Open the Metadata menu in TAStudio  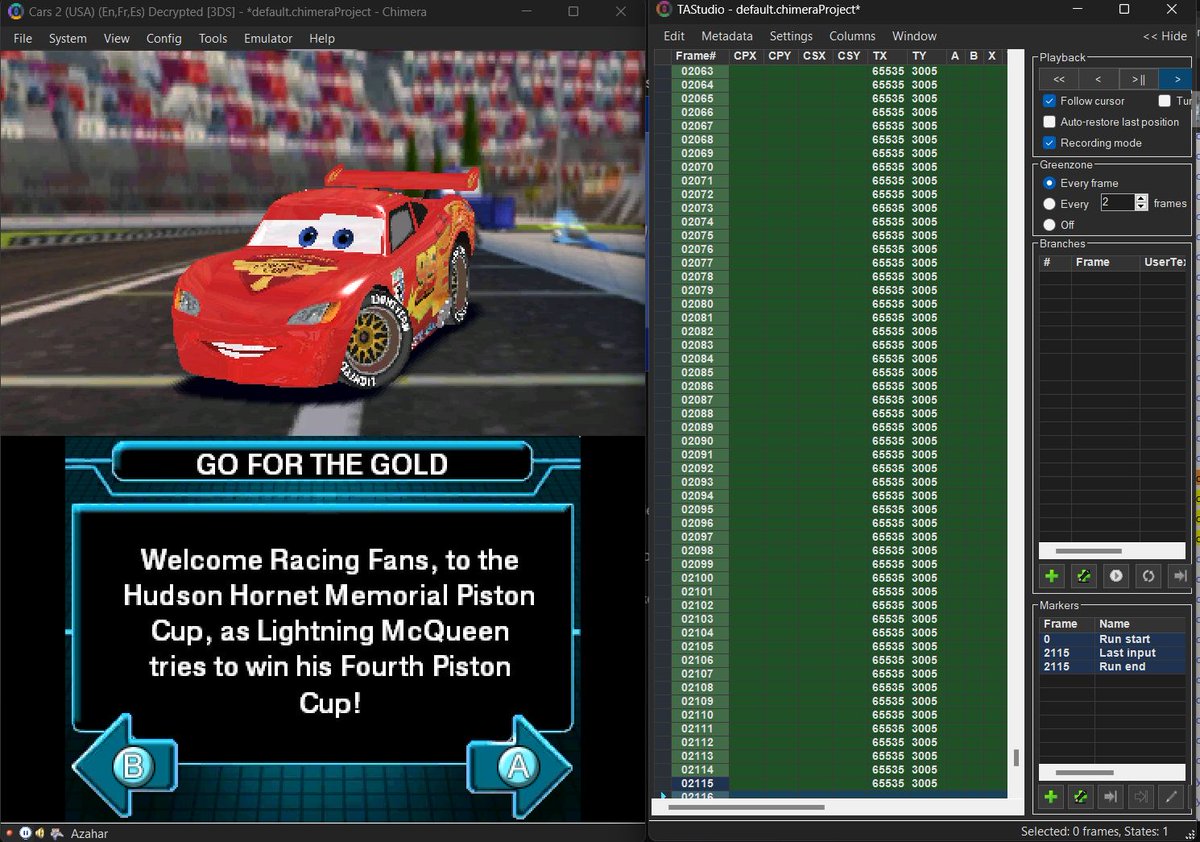coord(727,36)
